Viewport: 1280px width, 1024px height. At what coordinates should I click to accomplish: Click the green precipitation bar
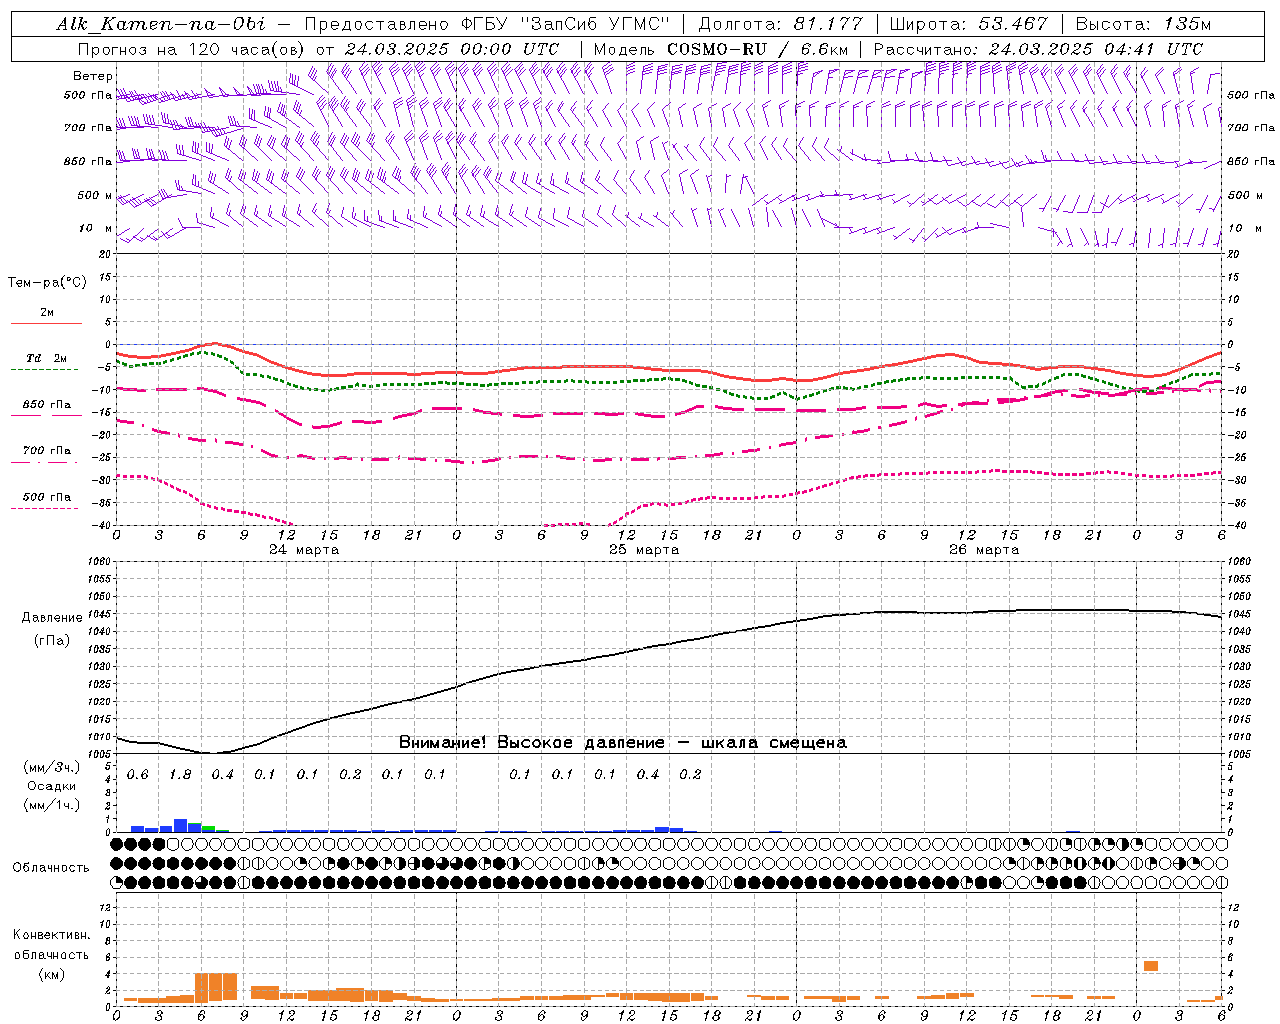point(209,828)
